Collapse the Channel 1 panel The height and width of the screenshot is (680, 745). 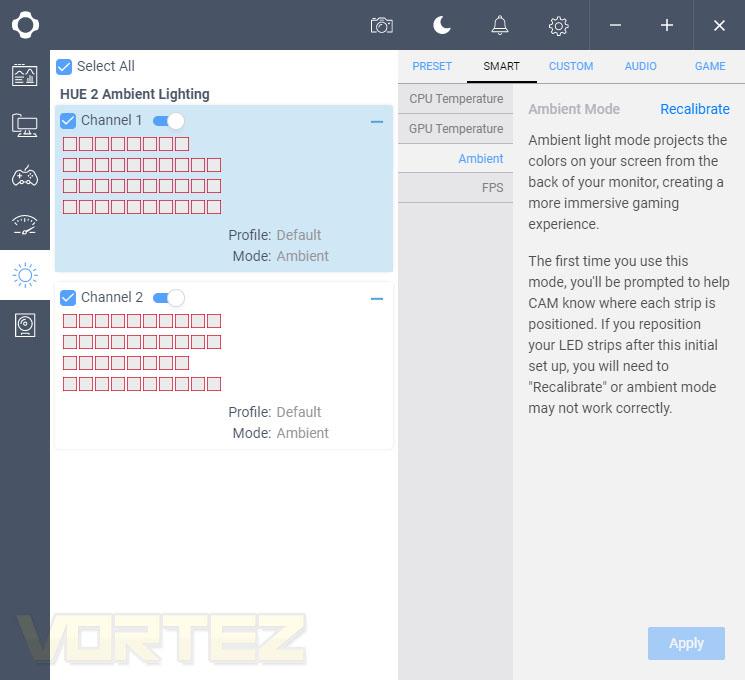[x=377, y=122]
